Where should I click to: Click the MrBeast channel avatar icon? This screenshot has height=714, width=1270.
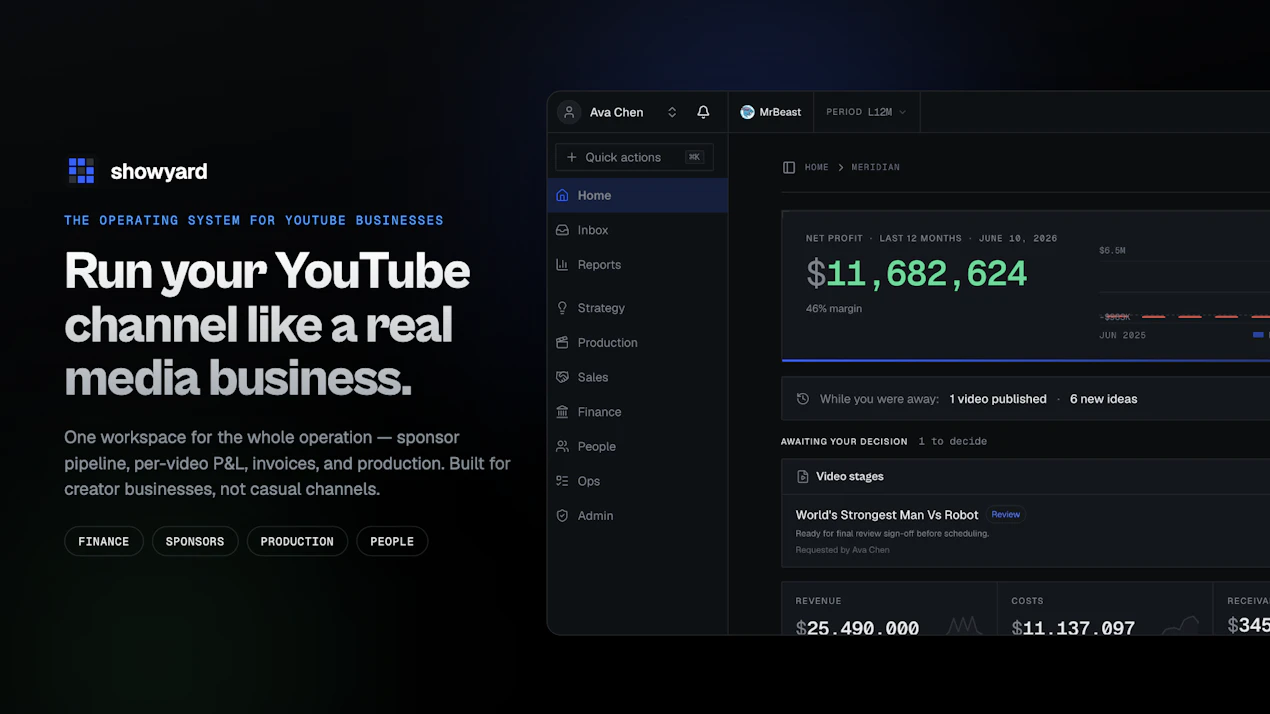point(747,112)
